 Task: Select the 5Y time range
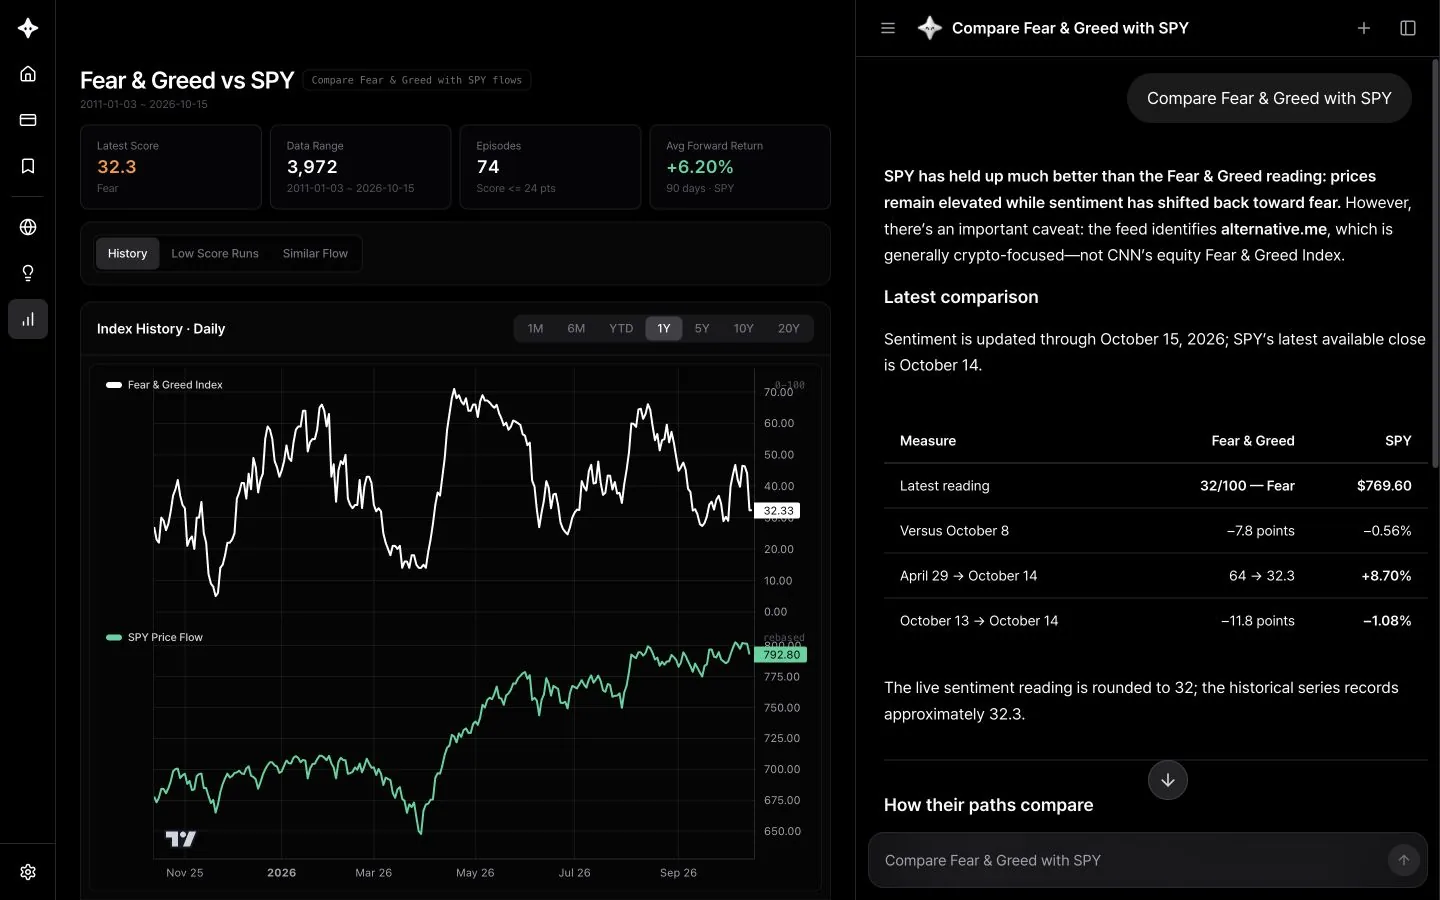click(702, 329)
